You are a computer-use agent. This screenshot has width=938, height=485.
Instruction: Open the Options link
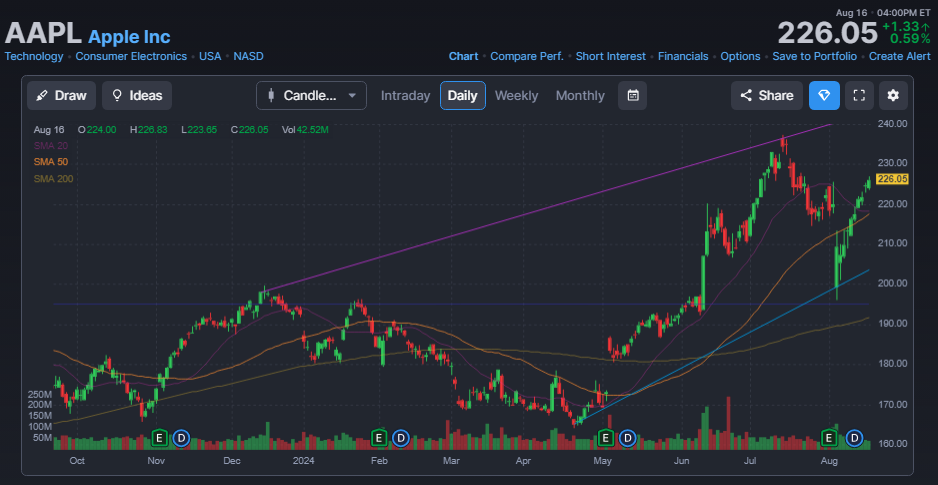coord(740,56)
